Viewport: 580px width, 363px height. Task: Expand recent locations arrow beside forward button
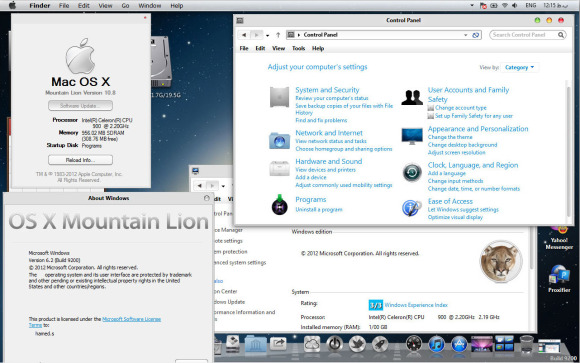point(267,35)
